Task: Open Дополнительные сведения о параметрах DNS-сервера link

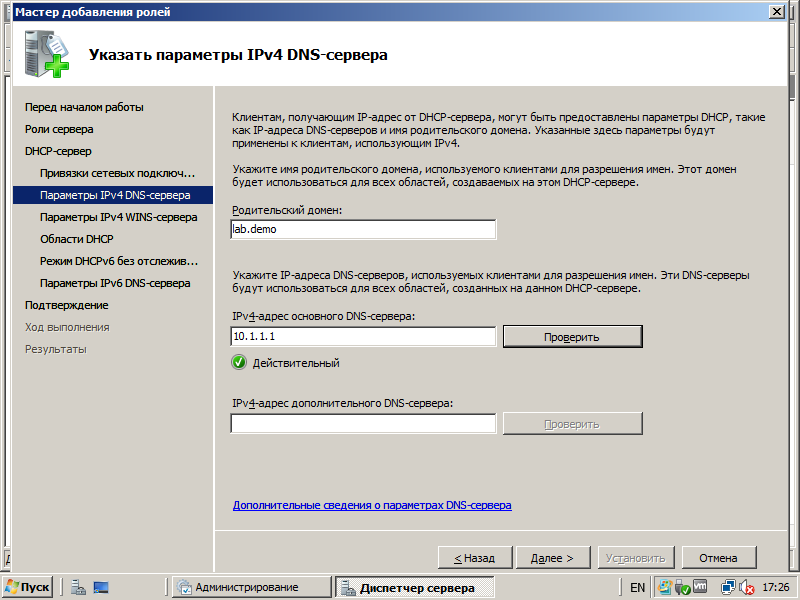Action: [372, 505]
